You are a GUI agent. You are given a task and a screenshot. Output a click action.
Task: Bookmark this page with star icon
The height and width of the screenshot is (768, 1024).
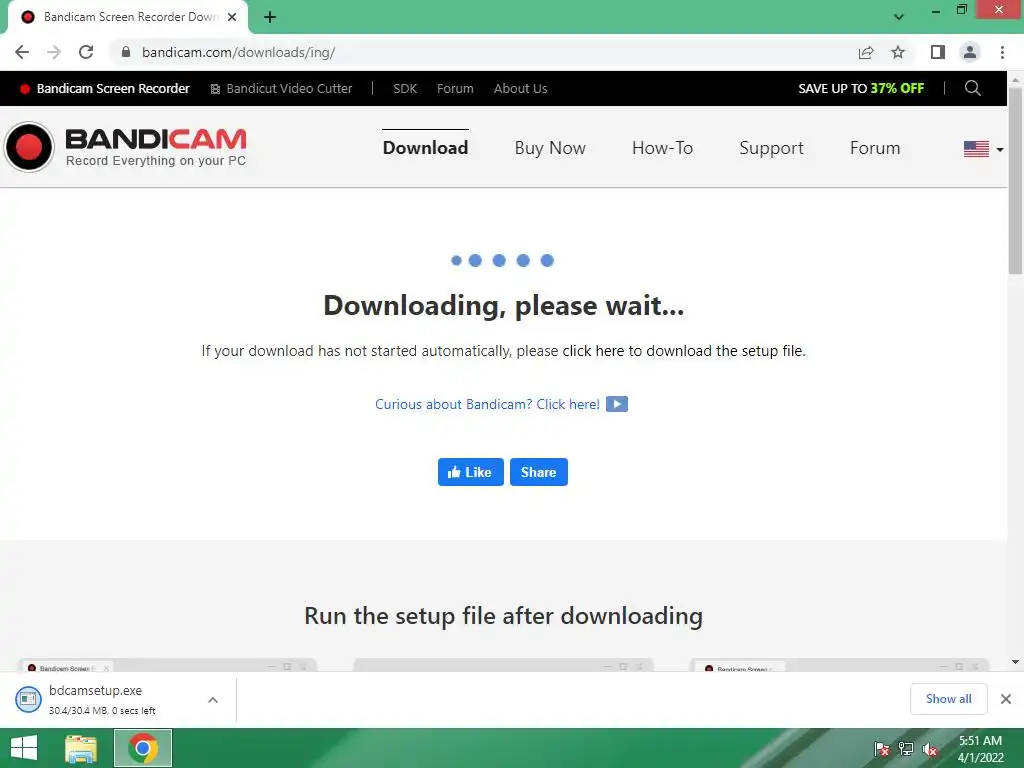(898, 52)
